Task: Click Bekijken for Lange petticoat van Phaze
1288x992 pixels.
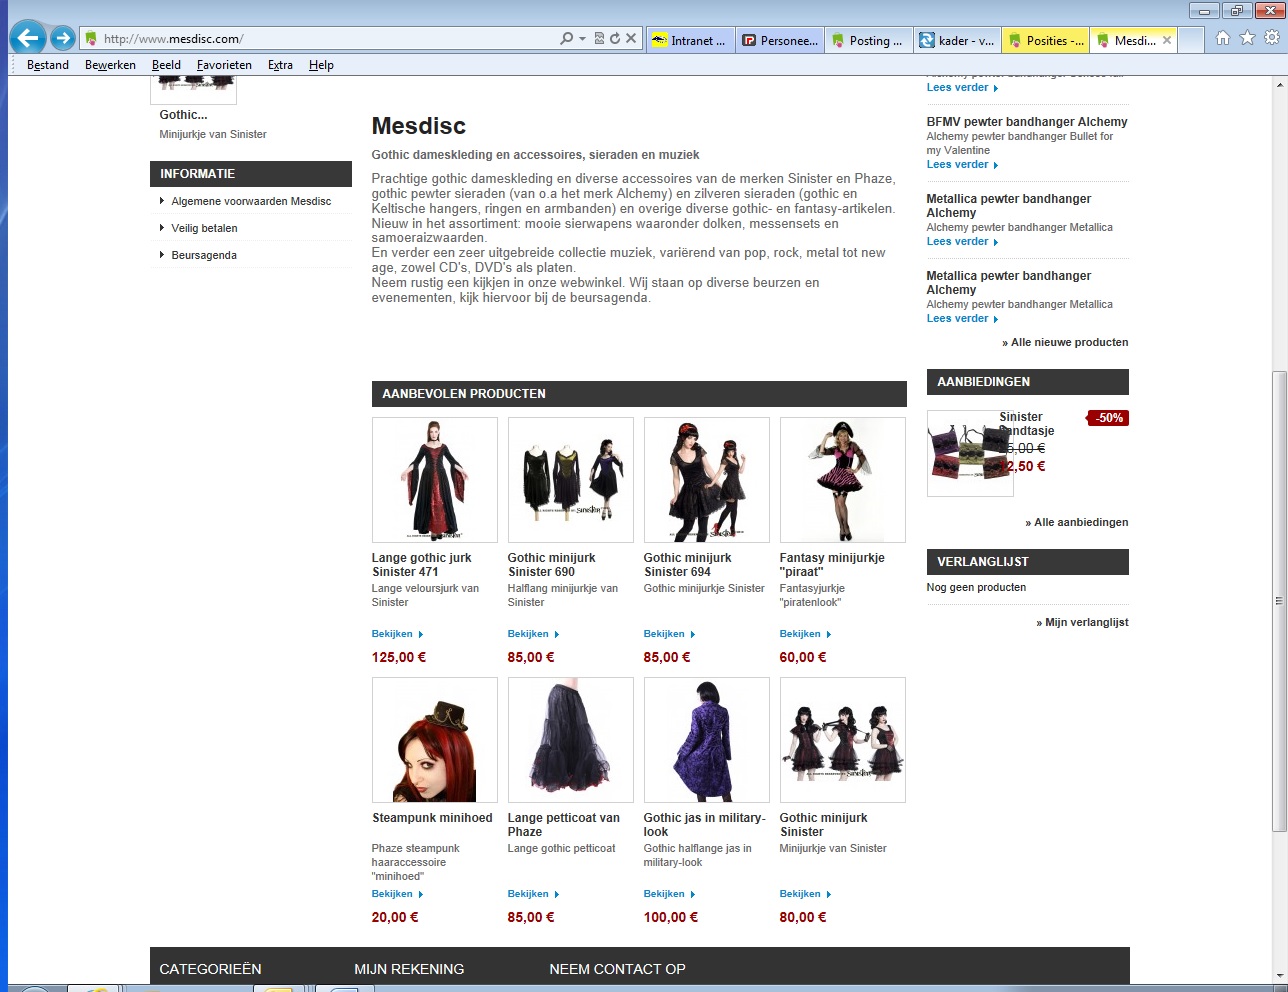Action: (533, 894)
